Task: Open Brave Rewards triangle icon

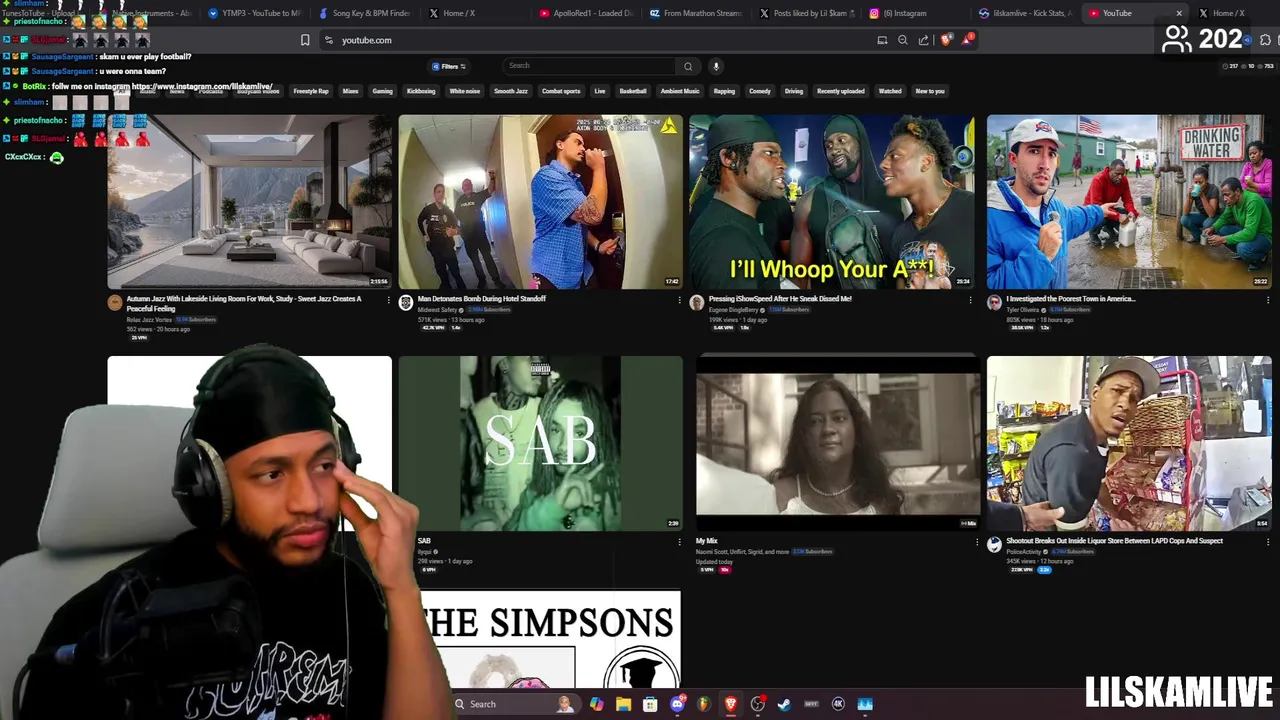Action: pos(968,40)
